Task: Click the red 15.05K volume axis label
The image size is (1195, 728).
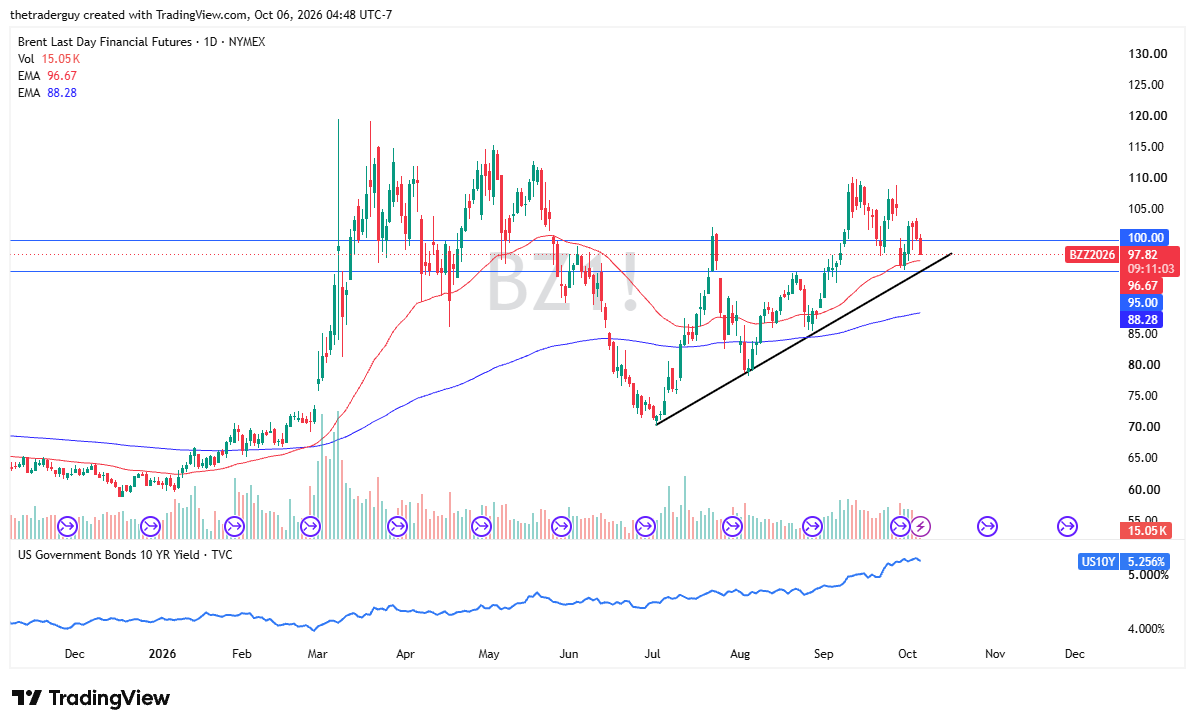Action: tap(1145, 531)
